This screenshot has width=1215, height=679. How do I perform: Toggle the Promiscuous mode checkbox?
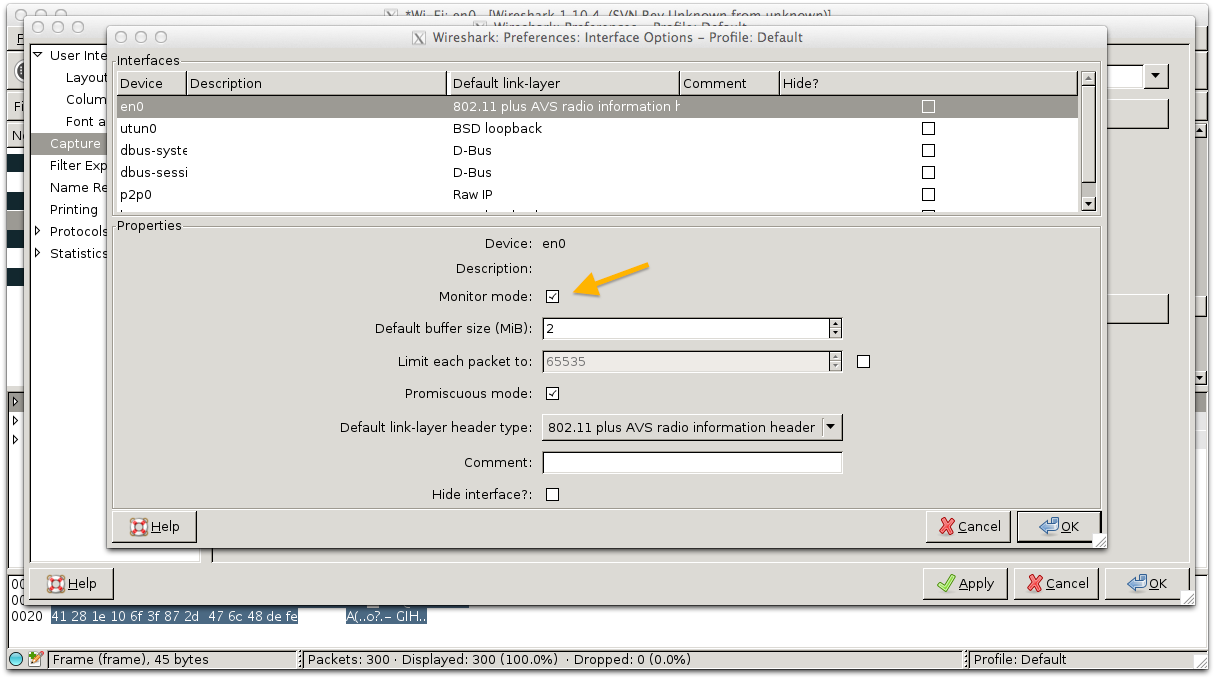[552, 394]
